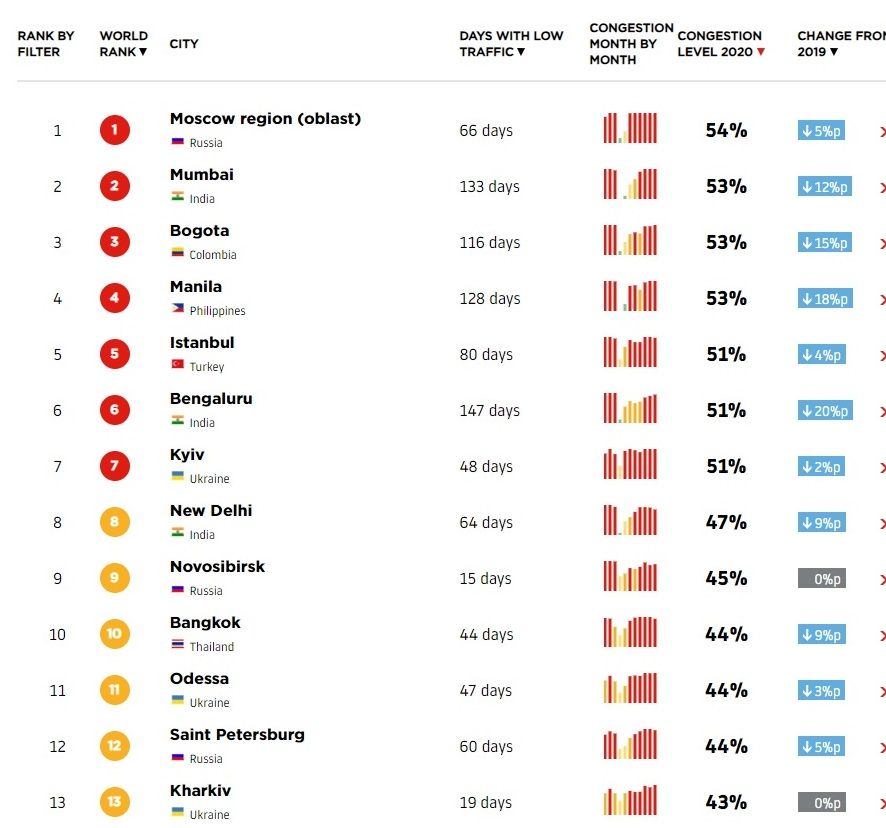Screen dimensions: 886x828
Task: Click the Philippines flag under Manila
Action: point(177,310)
